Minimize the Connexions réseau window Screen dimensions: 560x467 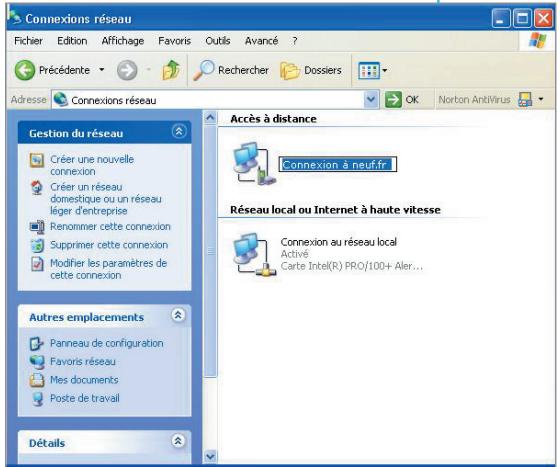[501, 18]
